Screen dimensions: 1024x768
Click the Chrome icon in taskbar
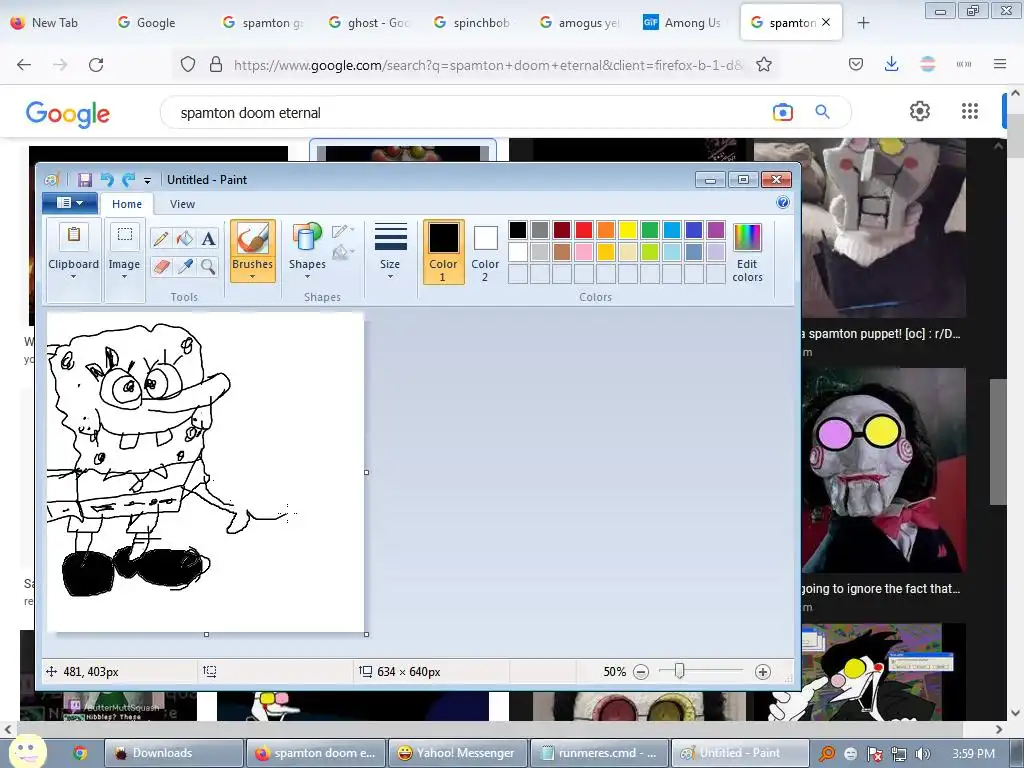tap(80, 753)
